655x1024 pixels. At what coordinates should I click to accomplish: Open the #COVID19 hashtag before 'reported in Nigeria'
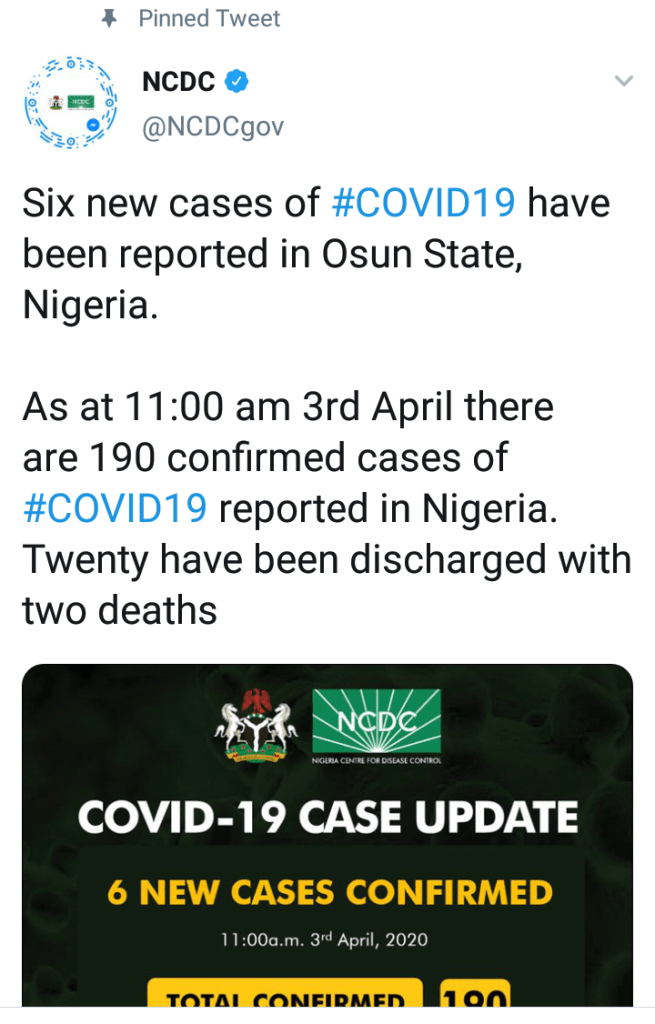[x=115, y=508]
